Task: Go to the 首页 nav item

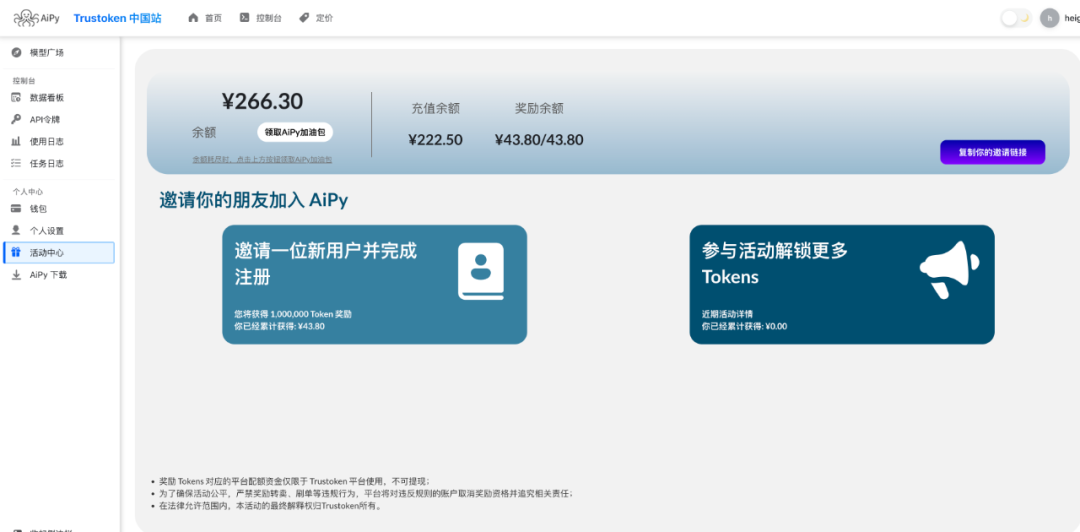Action: point(213,19)
